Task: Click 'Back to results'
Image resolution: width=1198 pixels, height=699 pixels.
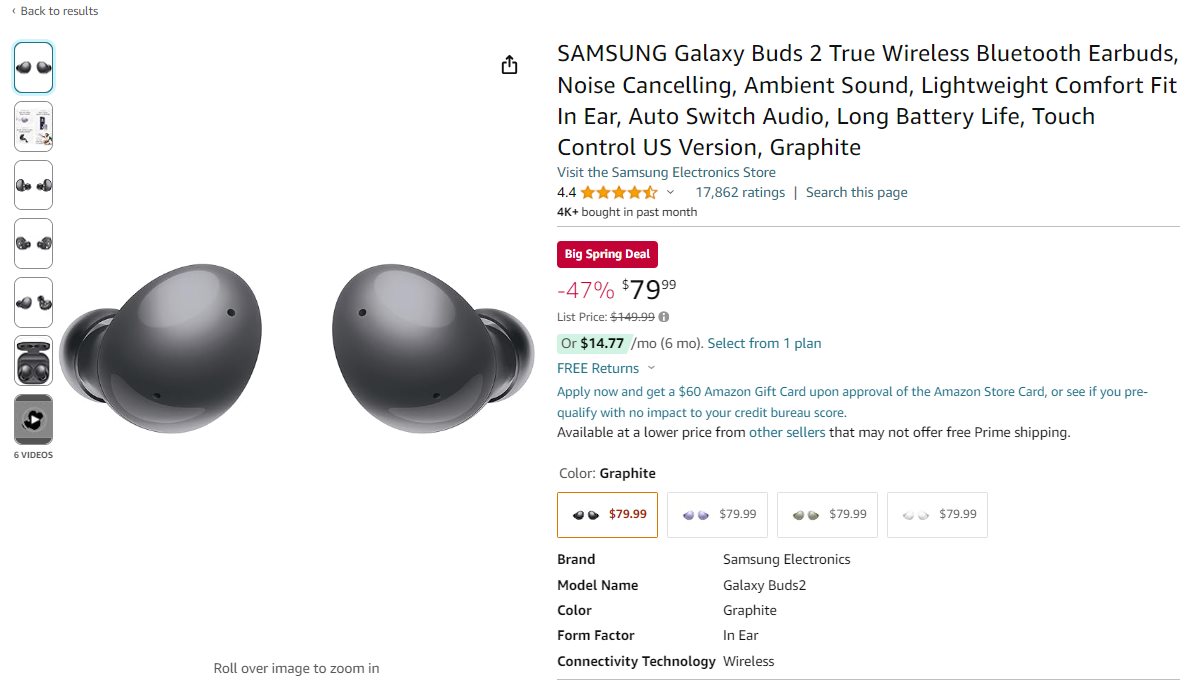Action: [x=56, y=11]
